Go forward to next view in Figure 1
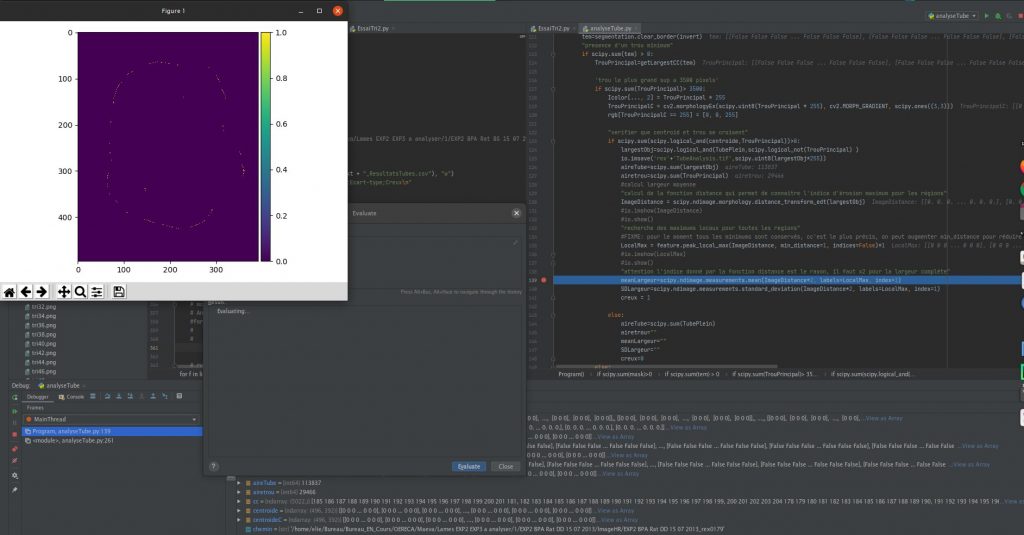The width and height of the screenshot is (1024, 535). pos(42,292)
